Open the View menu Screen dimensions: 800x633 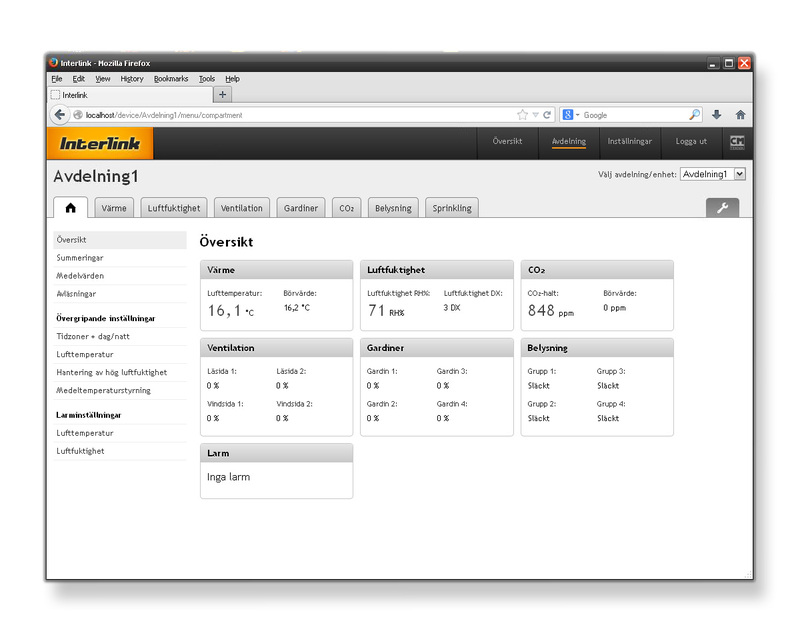tap(103, 79)
